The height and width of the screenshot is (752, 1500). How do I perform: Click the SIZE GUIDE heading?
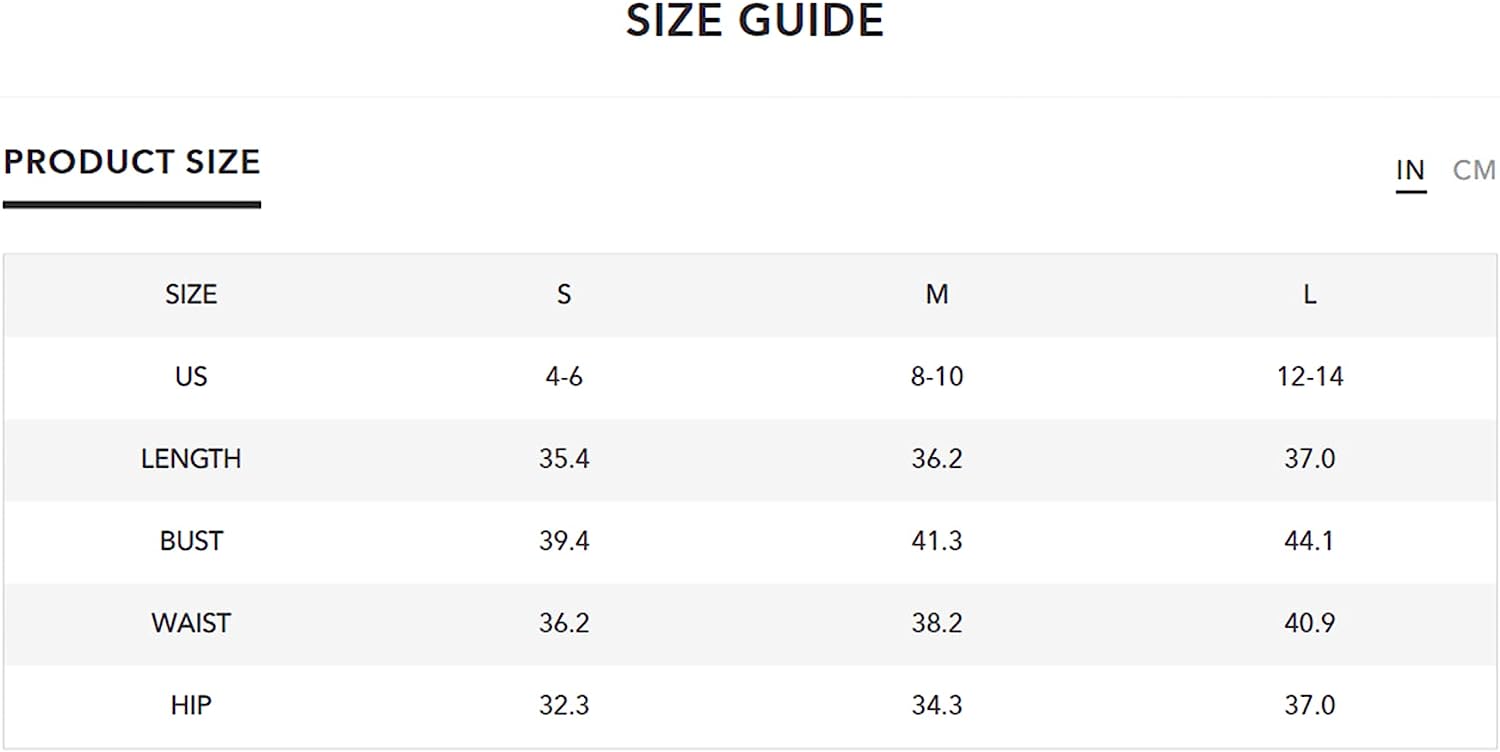755,21
